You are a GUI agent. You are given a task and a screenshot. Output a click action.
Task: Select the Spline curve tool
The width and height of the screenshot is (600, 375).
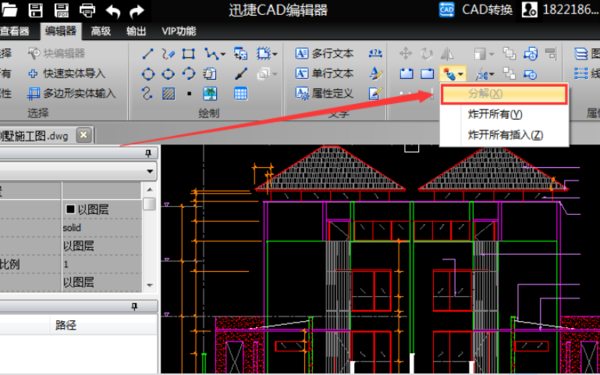click(x=147, y=94)
